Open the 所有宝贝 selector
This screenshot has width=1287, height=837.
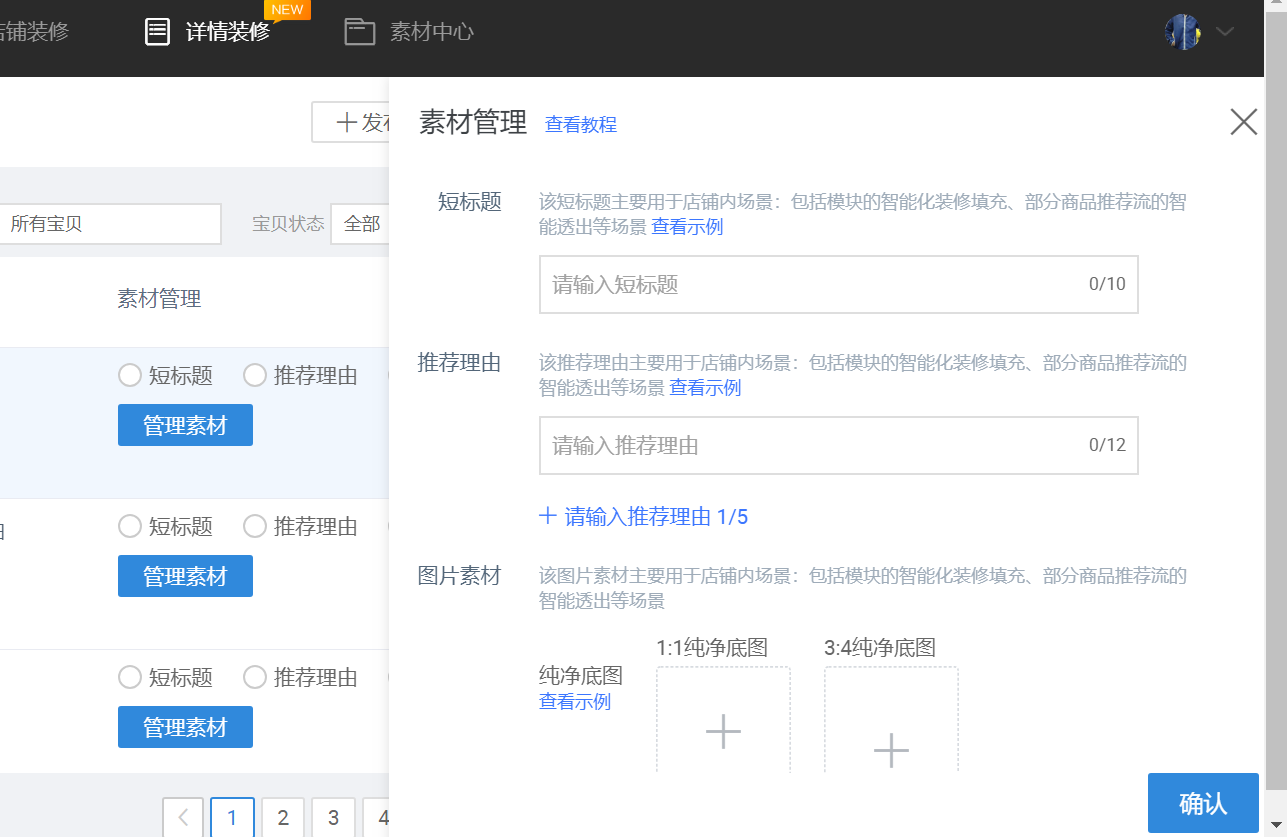(x=110, y=223)
